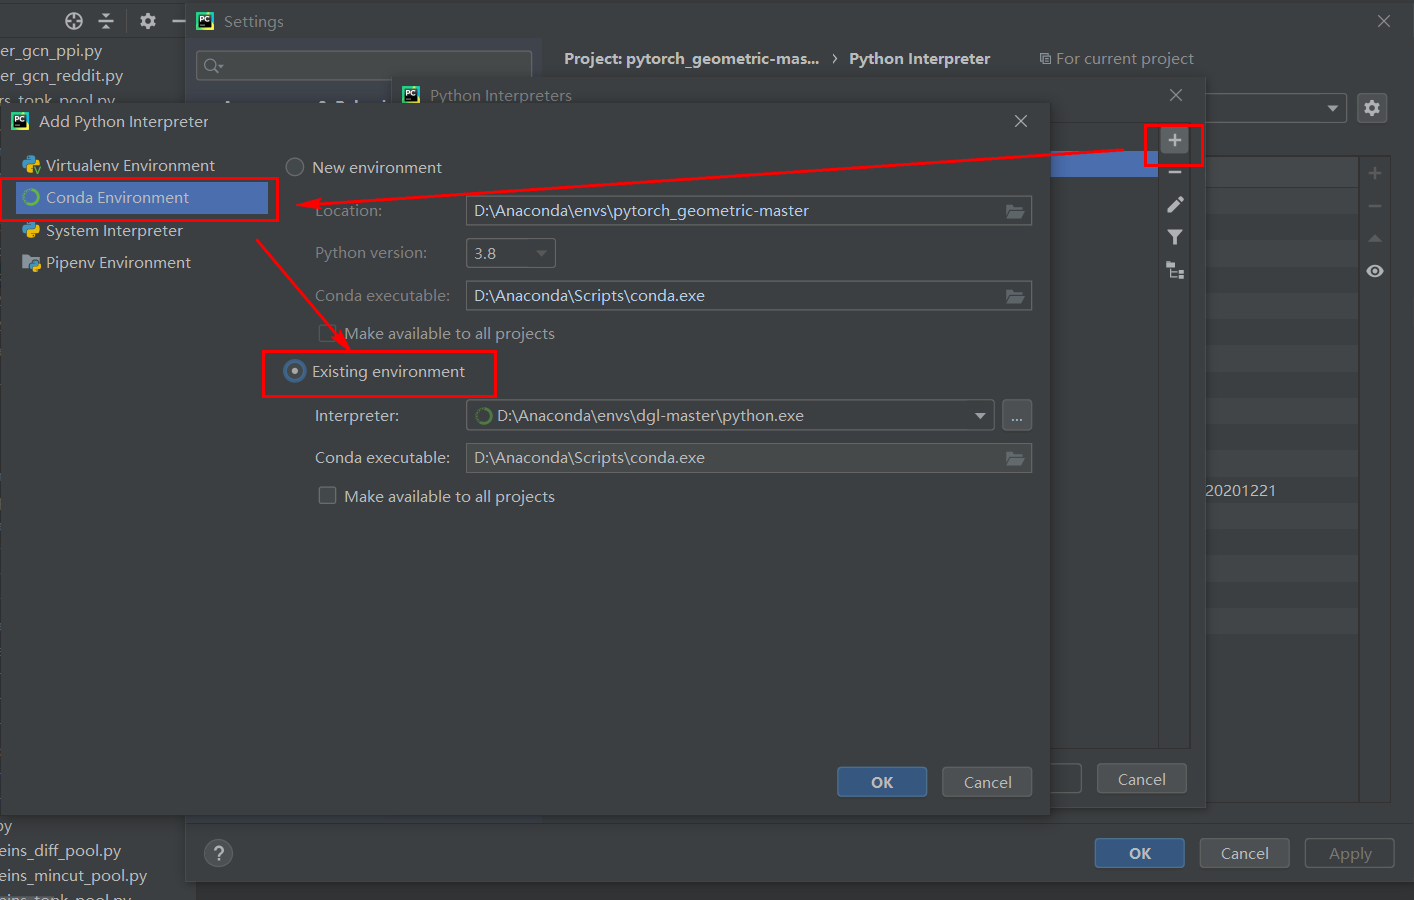Open eins_diff_pool.py in project tree
The image size is (1414, 900).
coord(61,851)
